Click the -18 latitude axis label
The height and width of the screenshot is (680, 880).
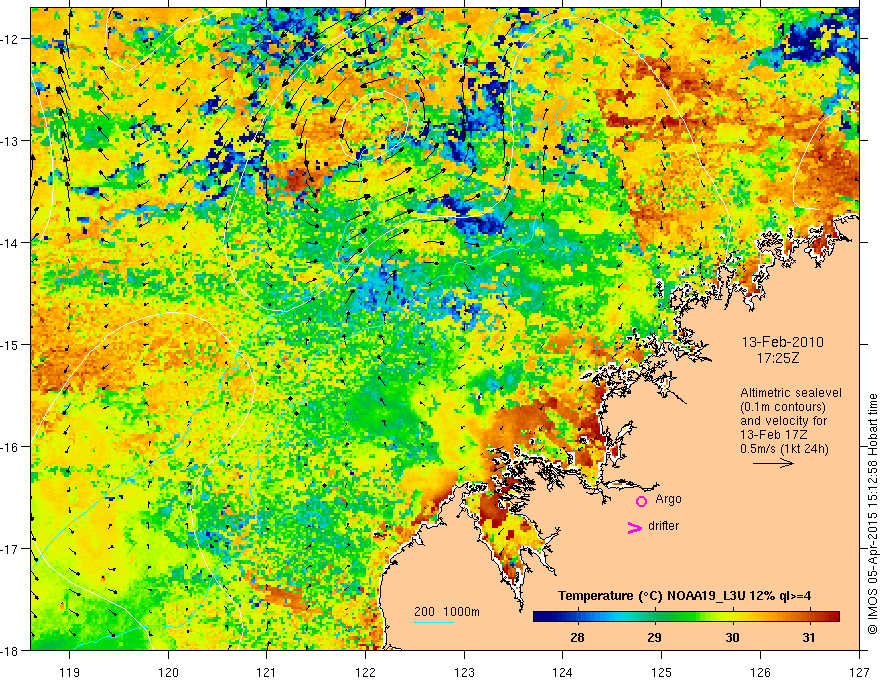tap(10, 650)
